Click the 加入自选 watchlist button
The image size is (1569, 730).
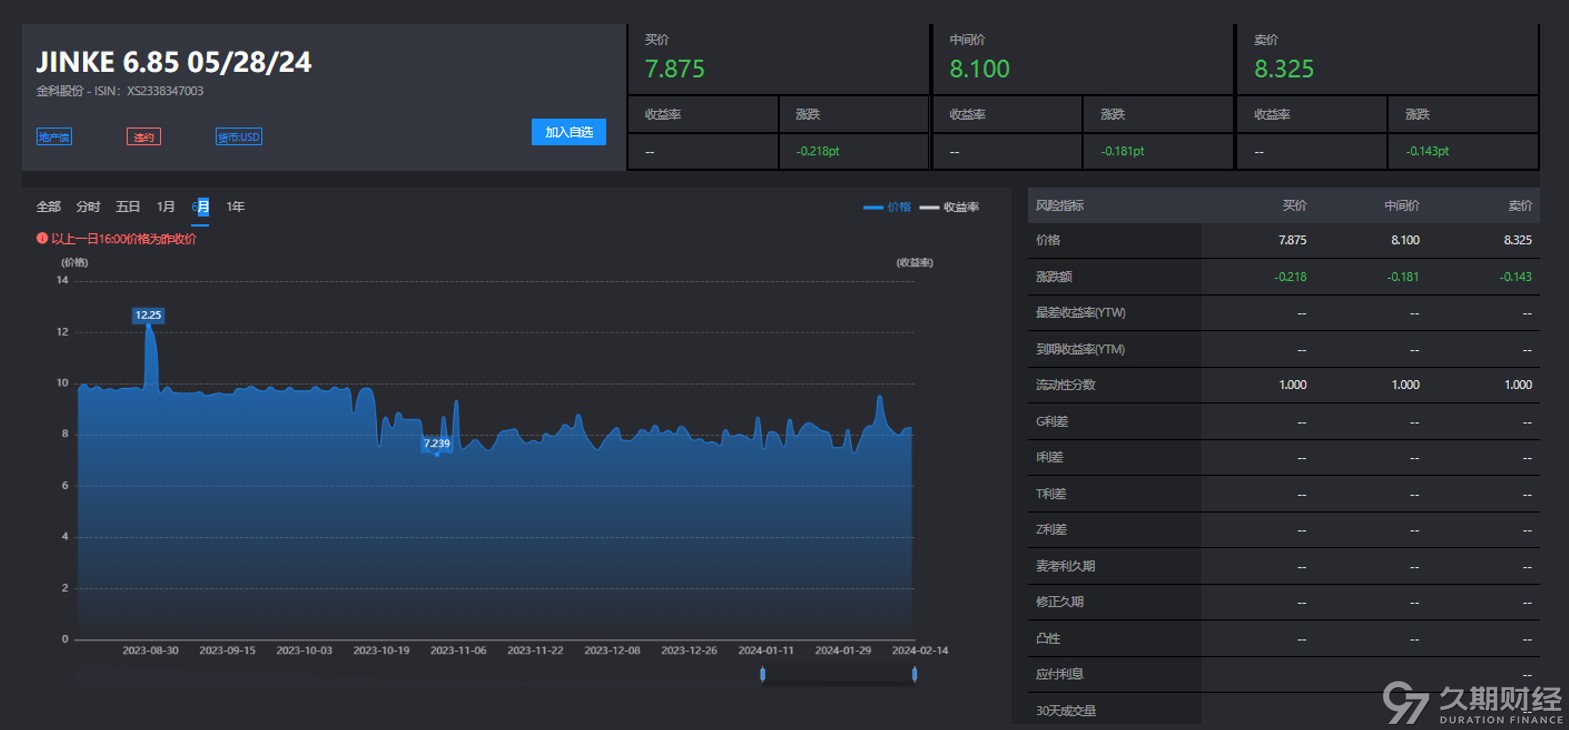pos(568,132)
